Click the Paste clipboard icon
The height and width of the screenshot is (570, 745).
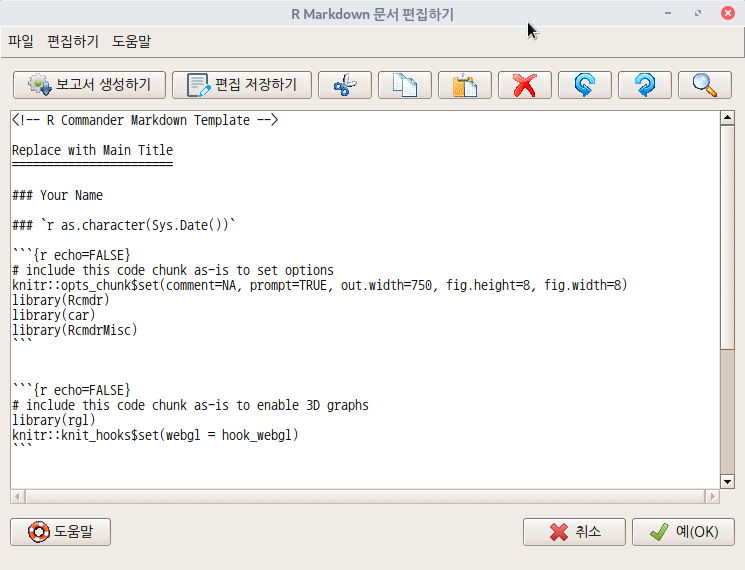coord(464,85)
